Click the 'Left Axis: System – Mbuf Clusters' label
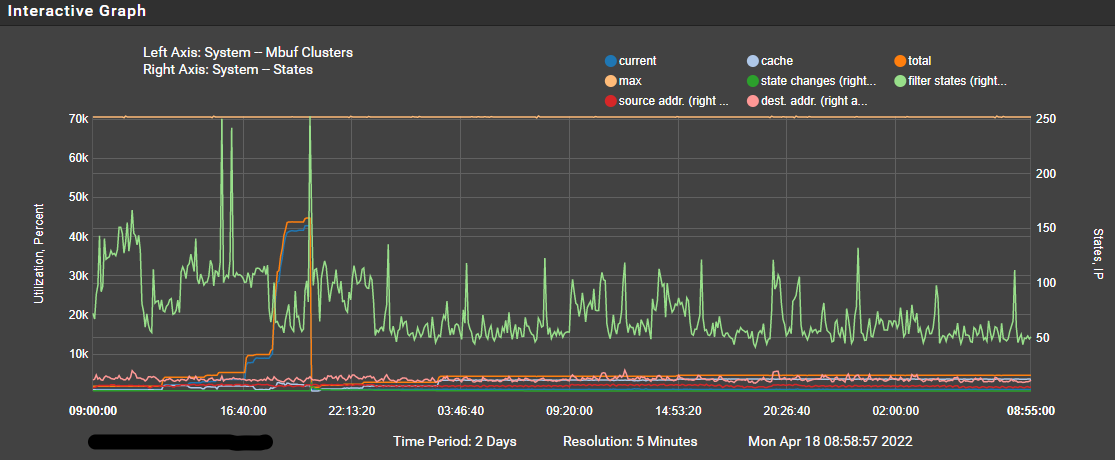Viewport: 1115px width, 460px height. tap(247, 53)
